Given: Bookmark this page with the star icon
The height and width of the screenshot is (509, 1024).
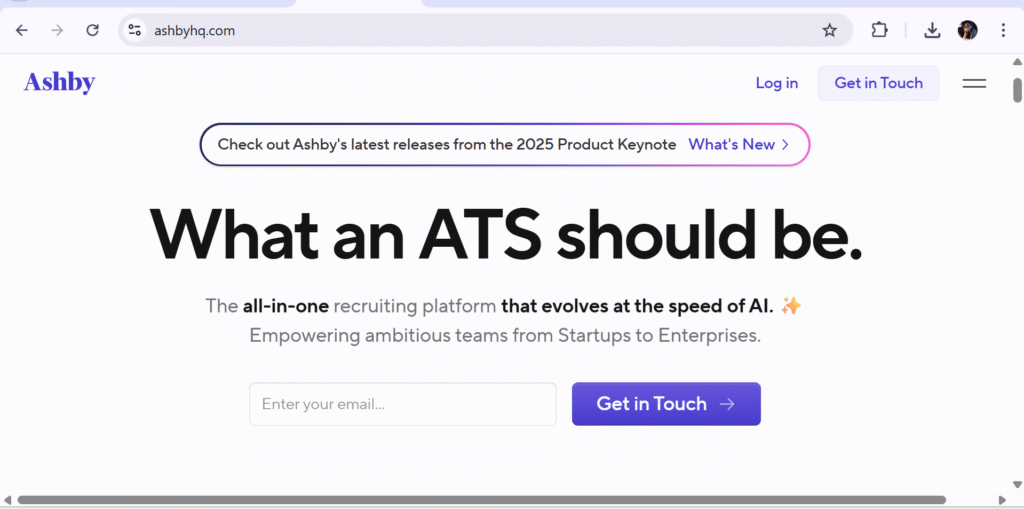Looking at the screenshot, I should click(829, 30).
